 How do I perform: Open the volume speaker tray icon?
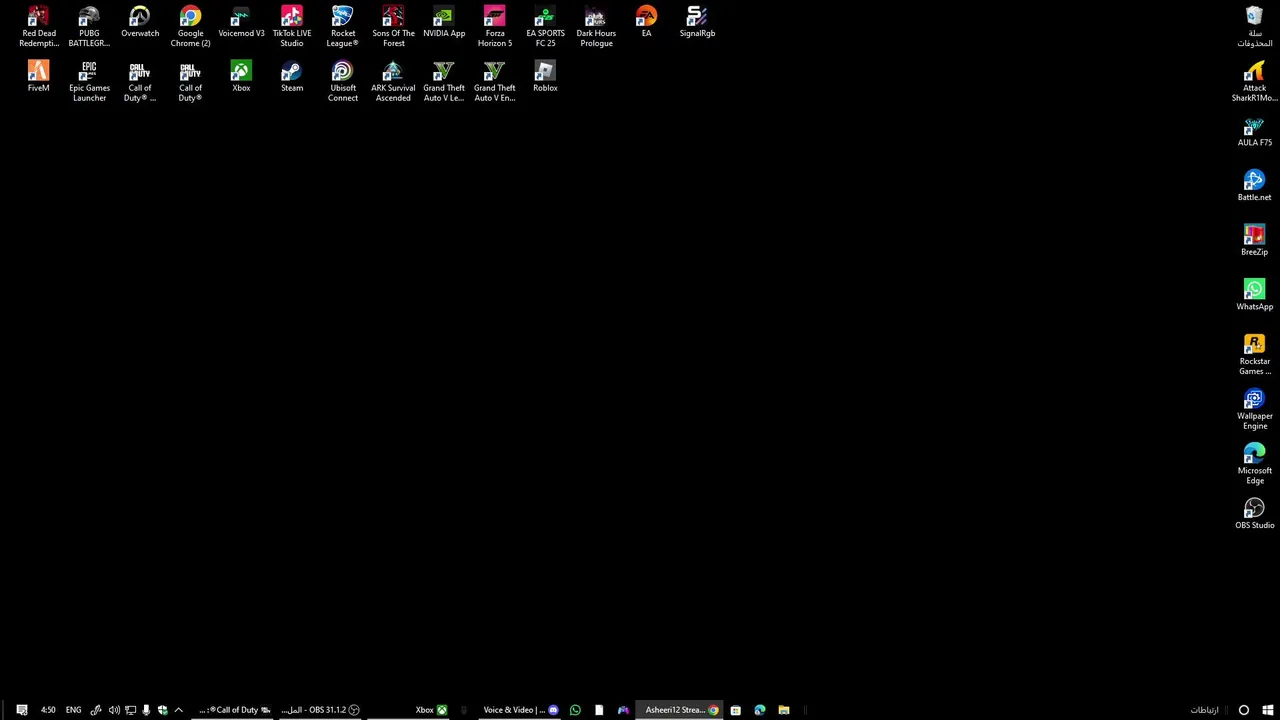[x=113, y=710]
